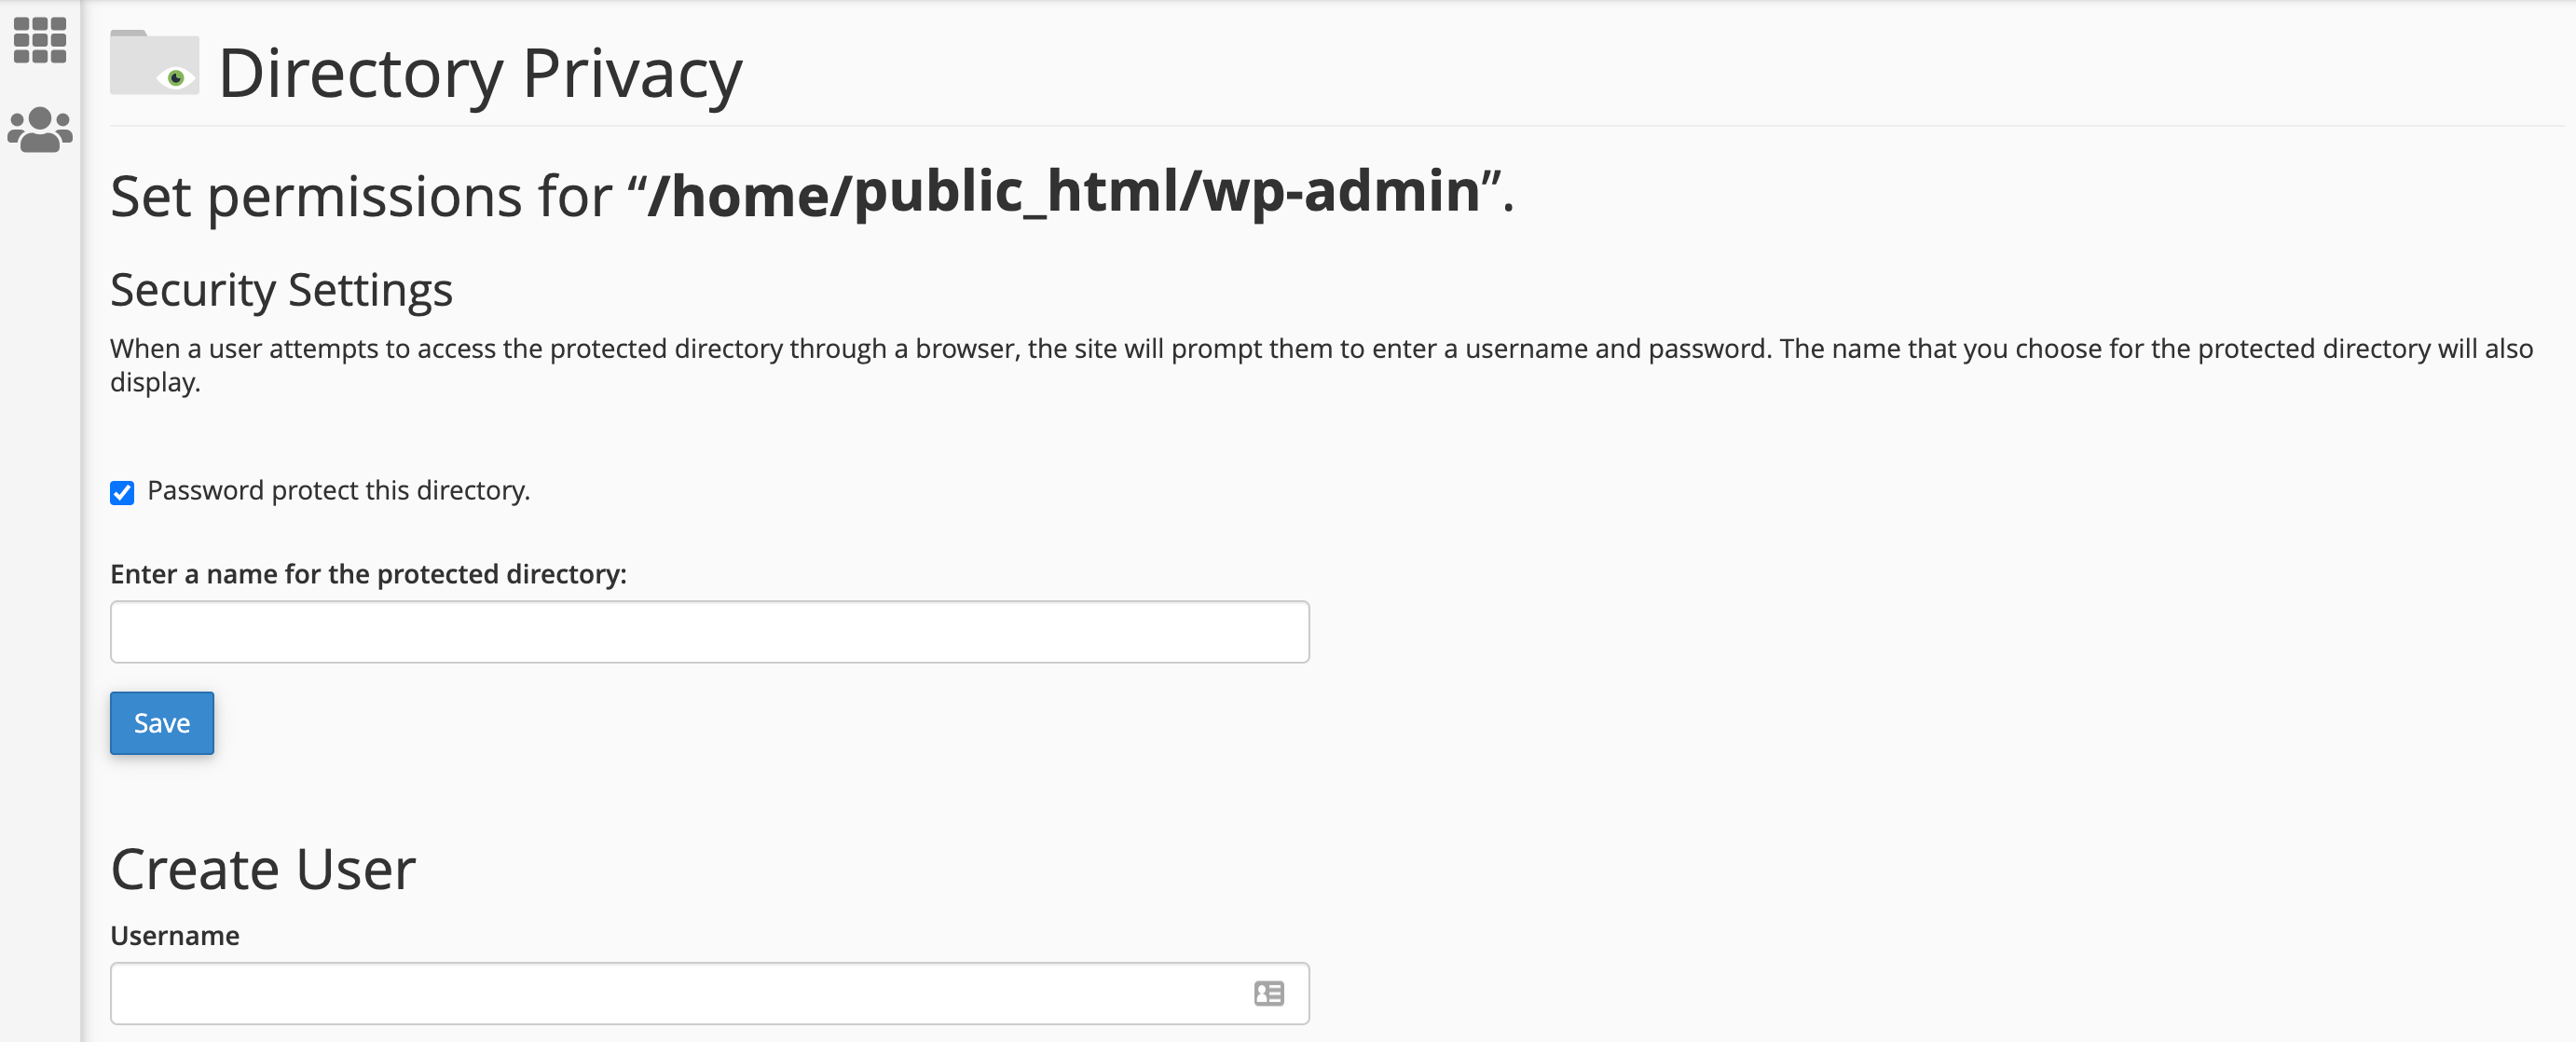This screenshot has width=2576, height=1042.
Task: Click the green eye on folder icon
Action: click(177, 78)
